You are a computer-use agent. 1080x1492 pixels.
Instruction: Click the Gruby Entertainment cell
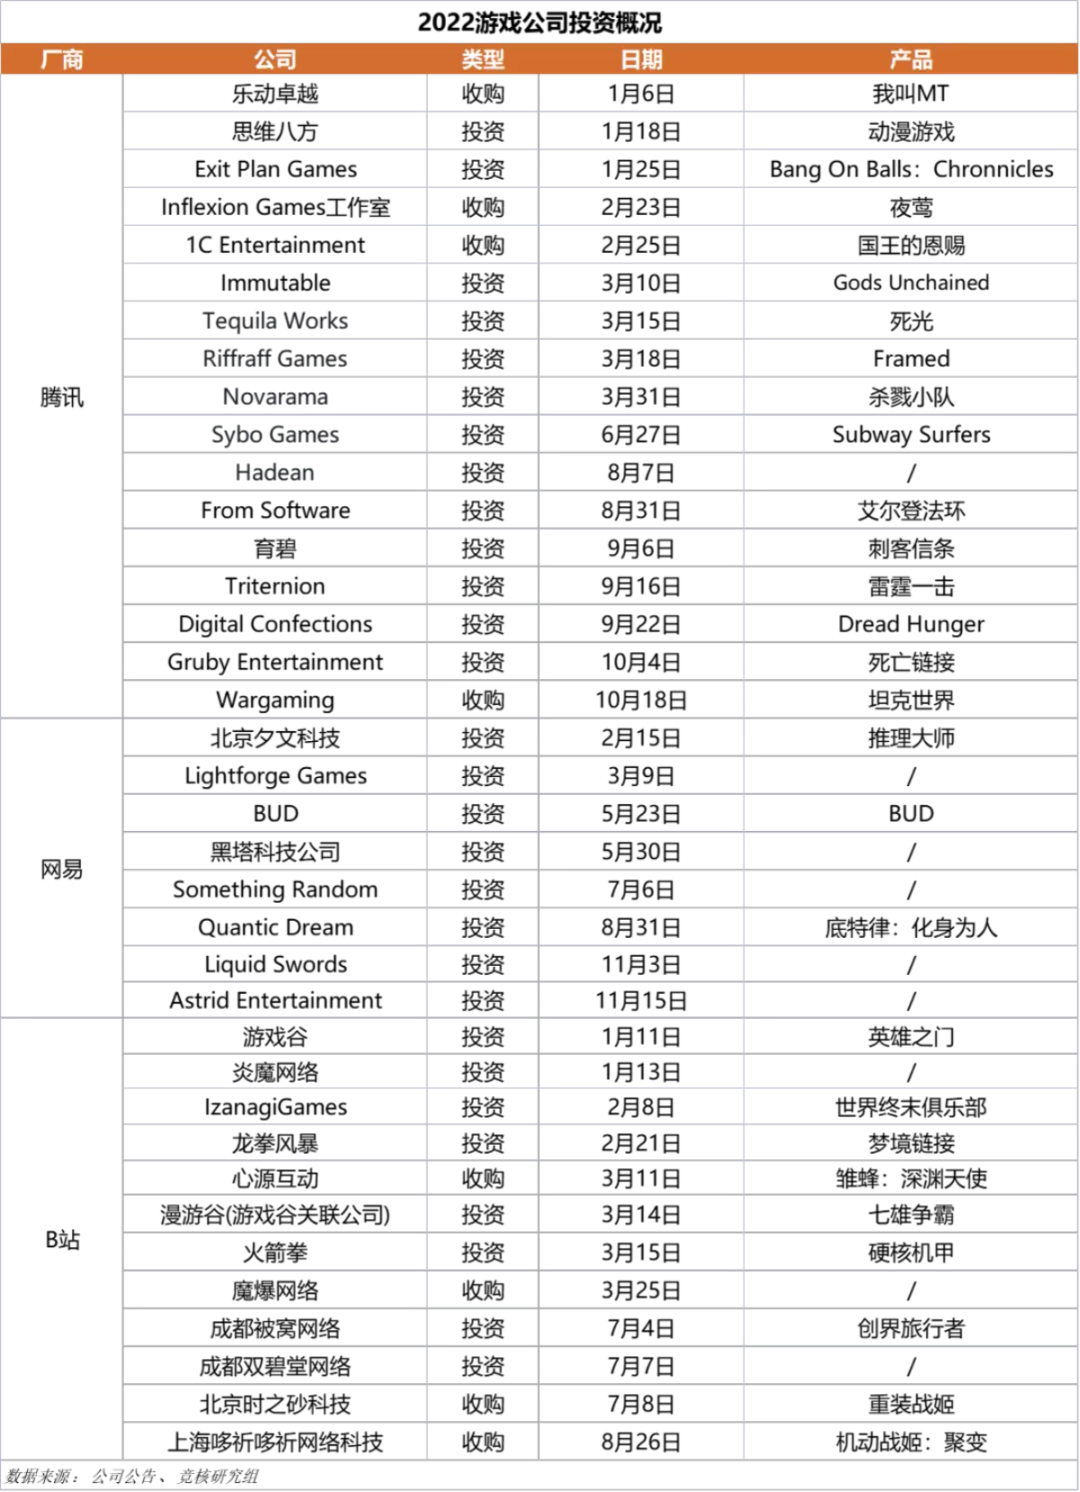[275, 662]
